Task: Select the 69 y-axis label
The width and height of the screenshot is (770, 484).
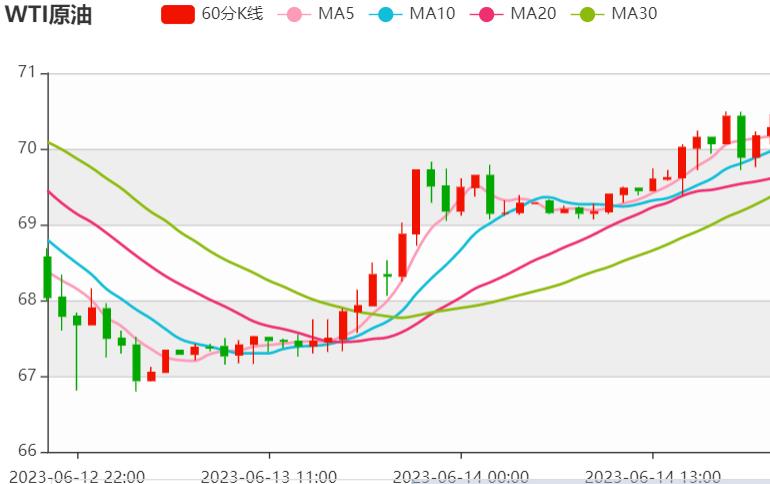Action: pos(27,224)
